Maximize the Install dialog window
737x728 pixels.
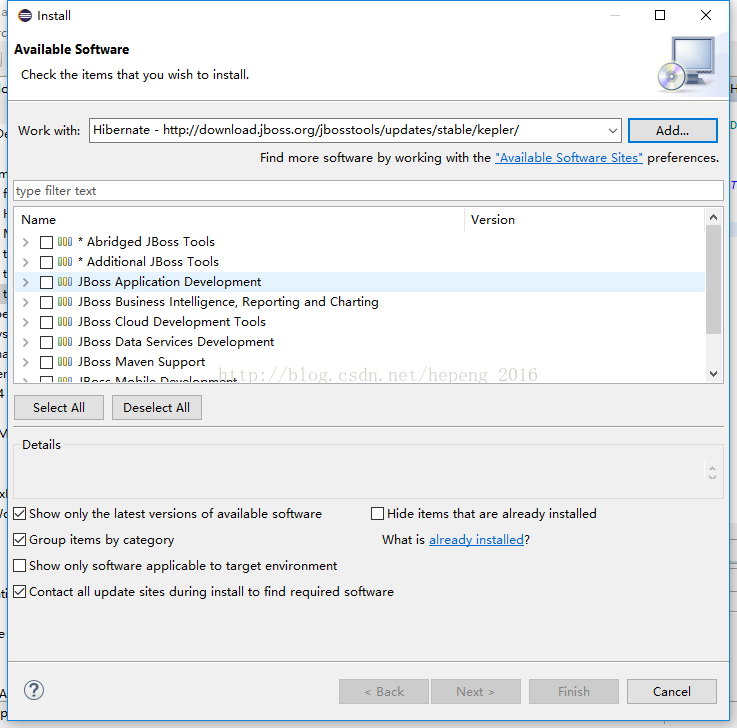[660, 15]
